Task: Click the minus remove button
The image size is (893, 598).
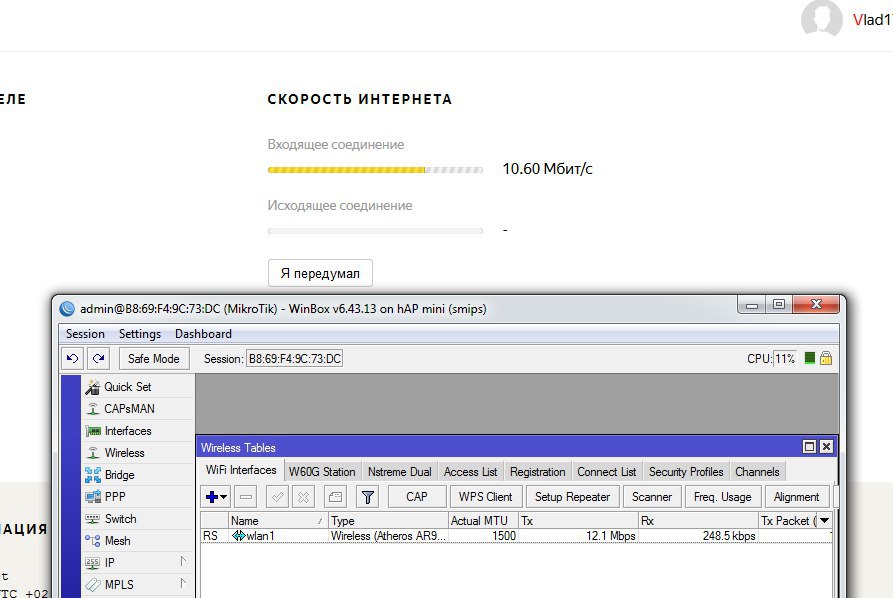Action: [x=246, y=497]
